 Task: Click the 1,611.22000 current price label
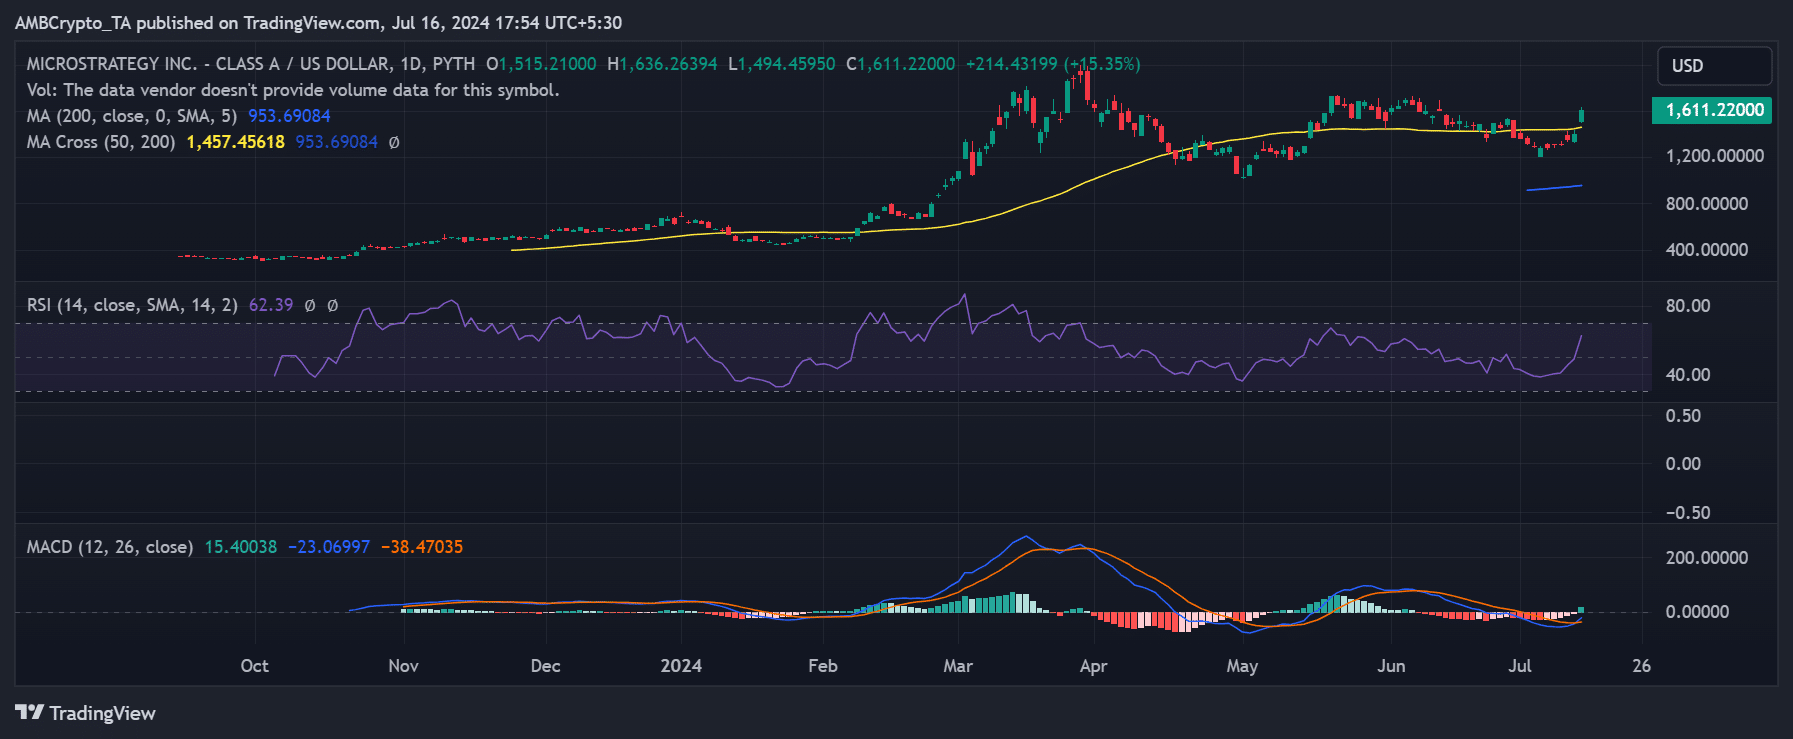tap(1712, 110)
